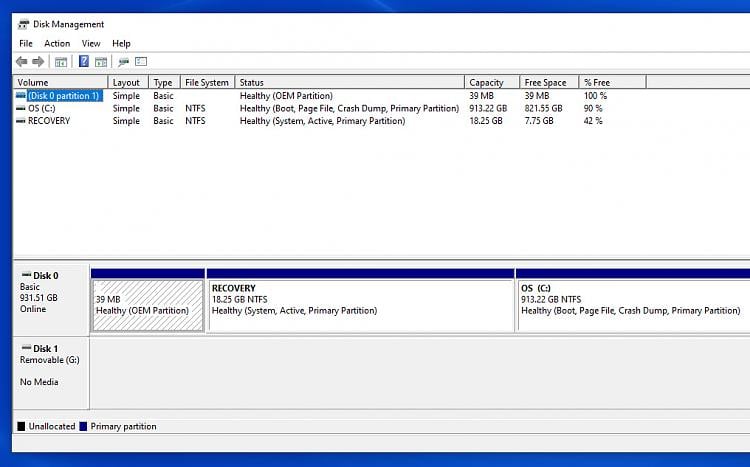This screenshot has width=750, height=467.
Task: Click the 'No Media' text for Disk 1
Action: 39,382
